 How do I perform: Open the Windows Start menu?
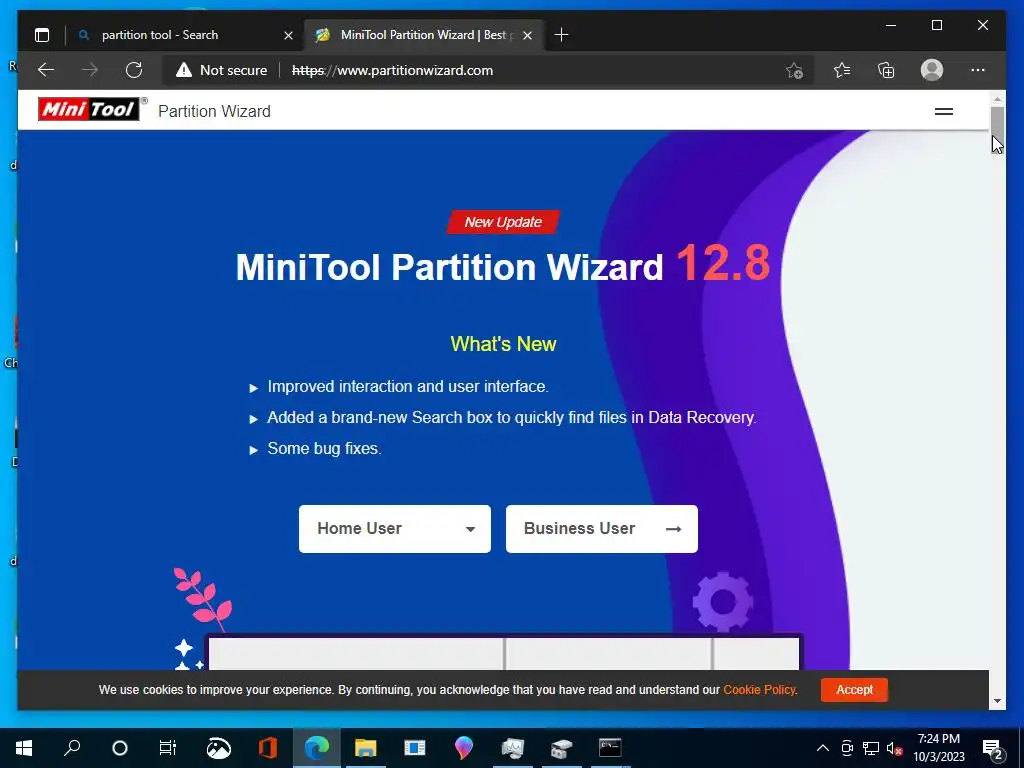pos(24,748)
